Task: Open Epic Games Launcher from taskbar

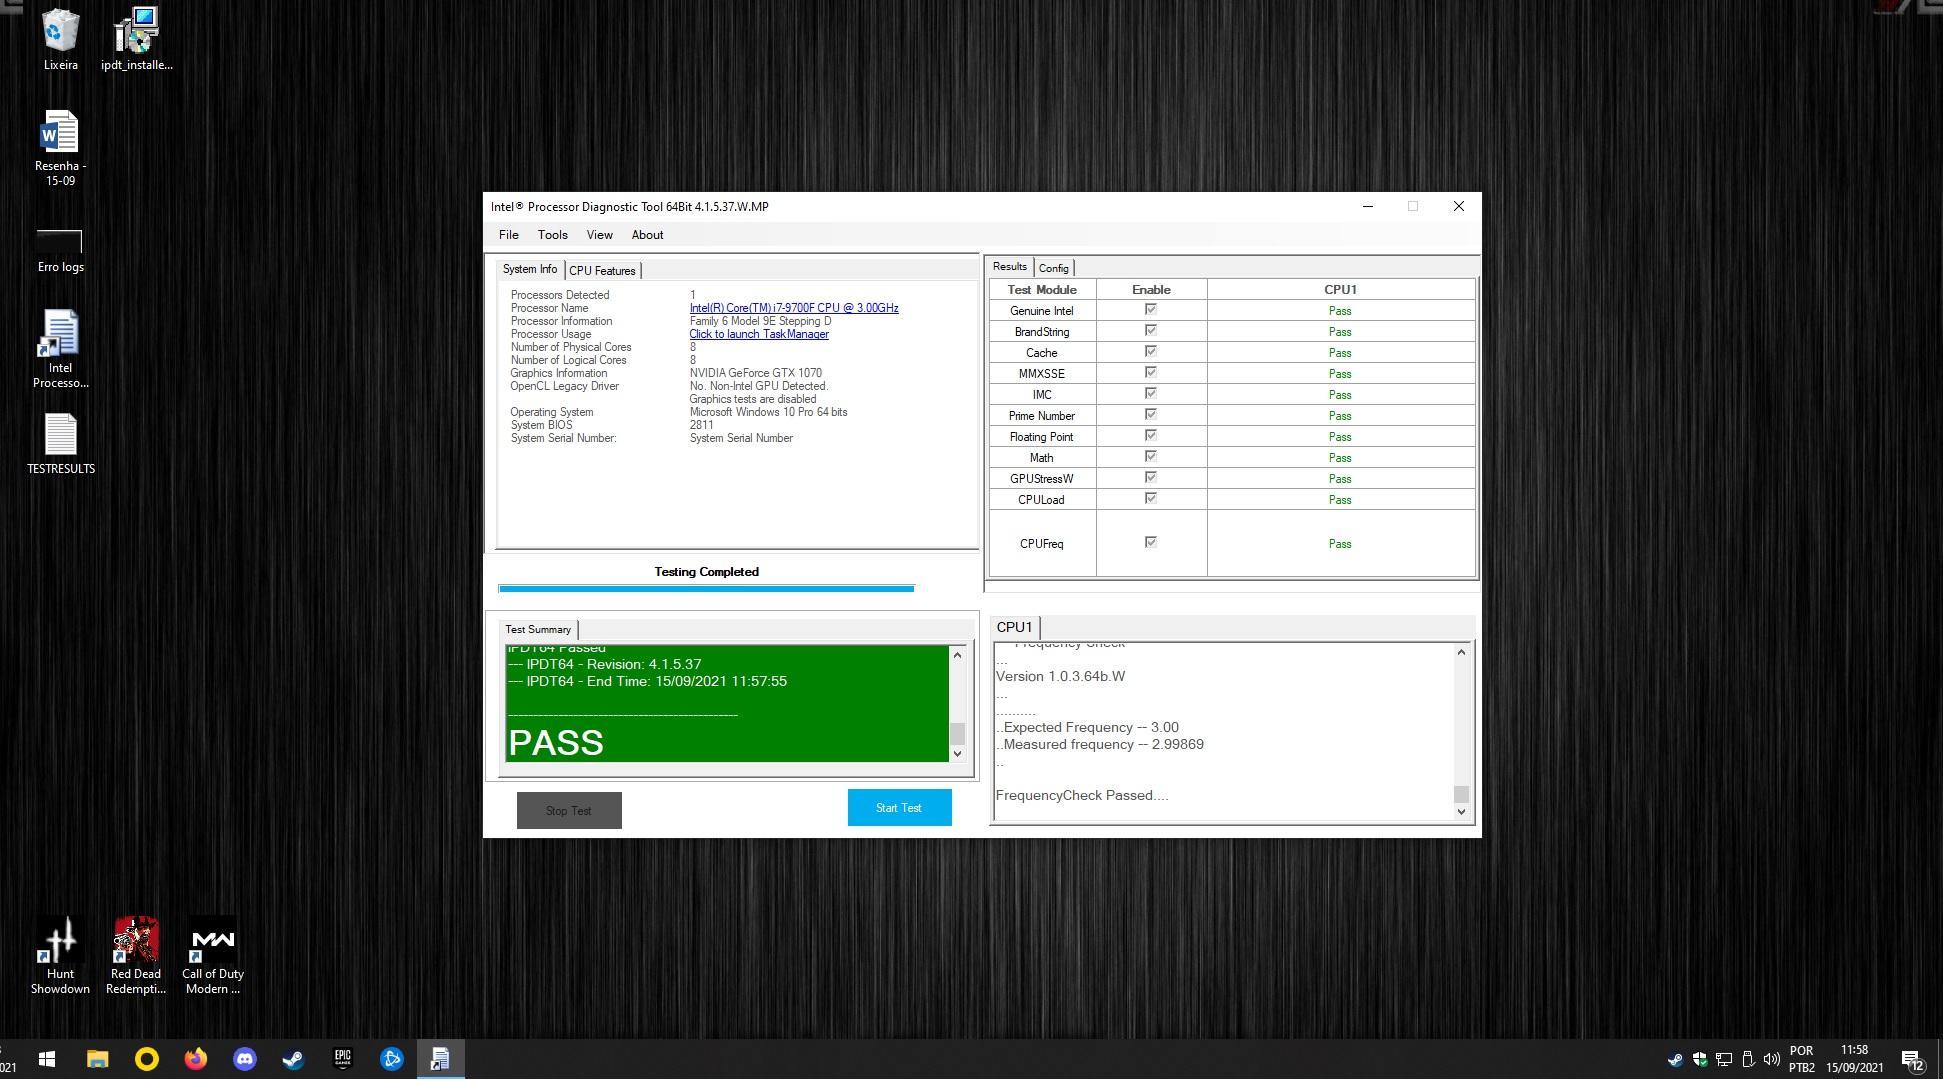Action: tap(343, 1059)
